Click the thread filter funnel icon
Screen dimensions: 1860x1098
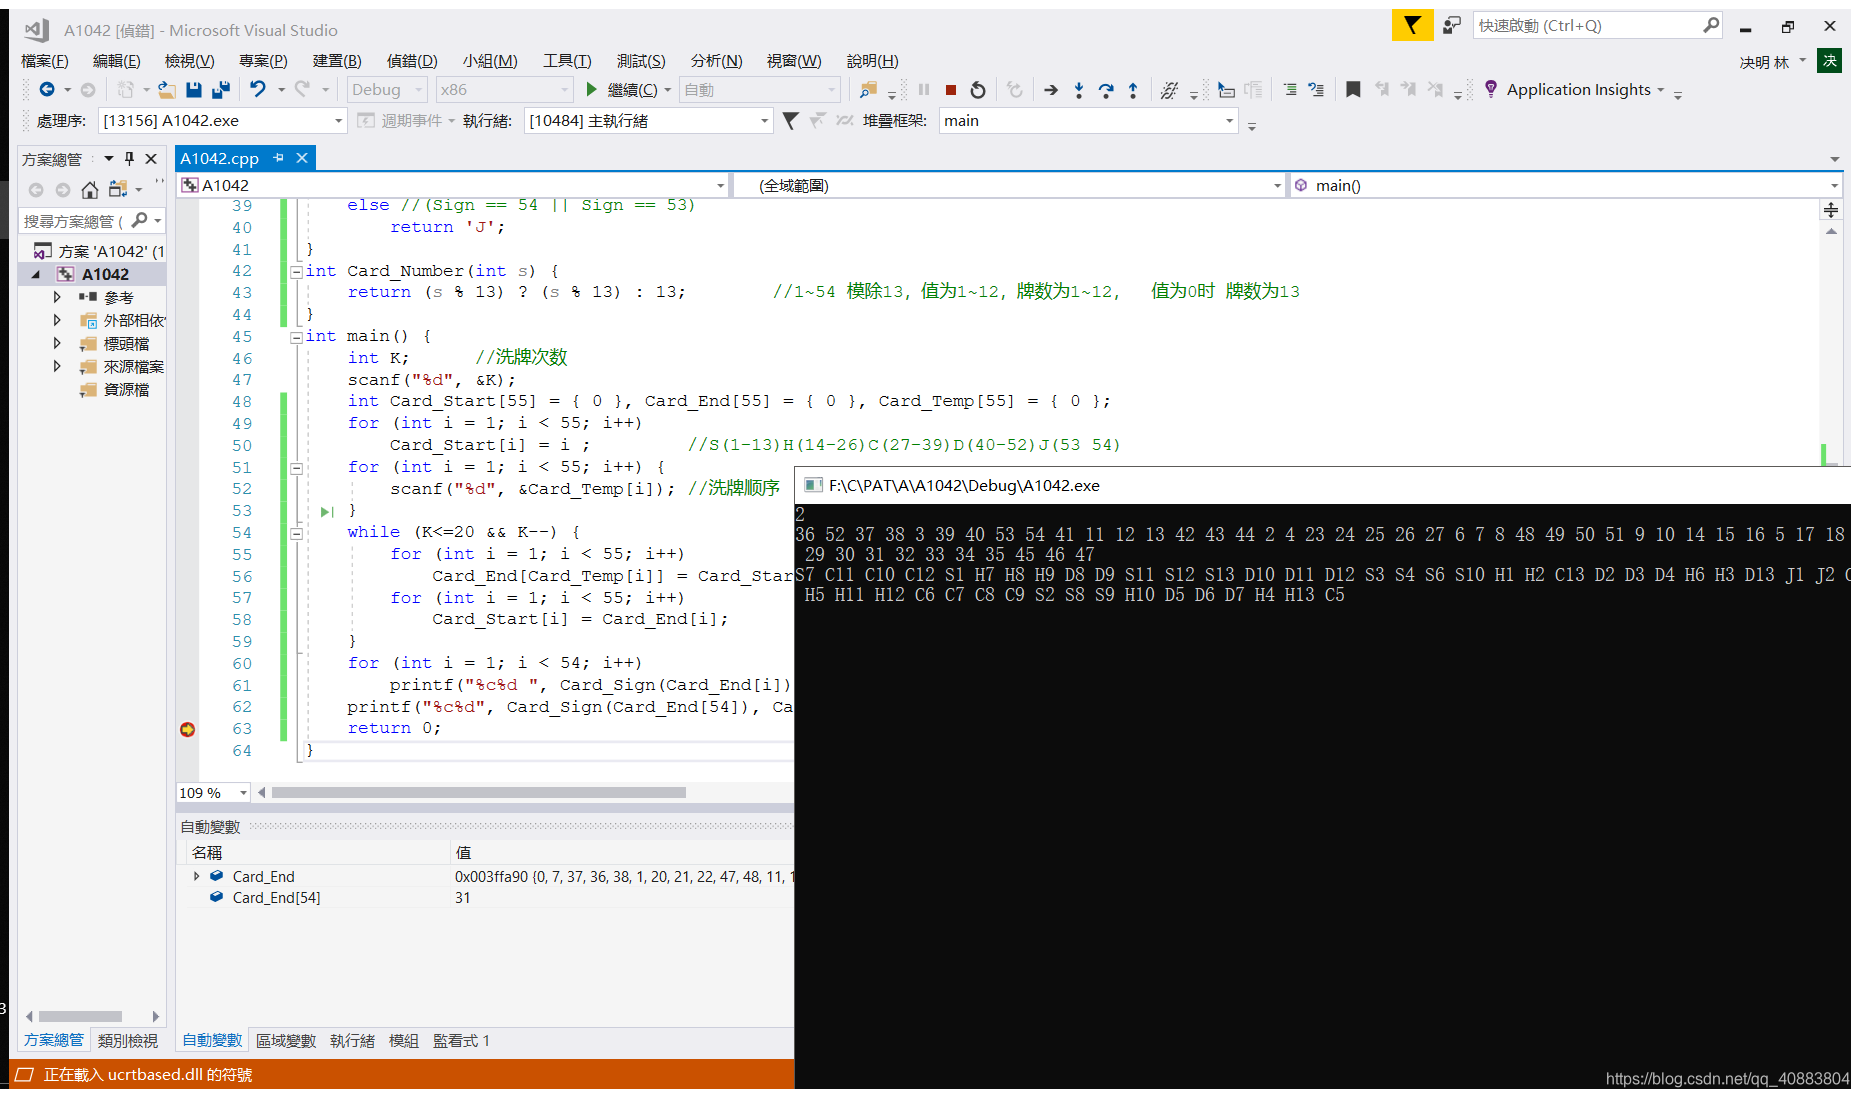(x=790, y=121)
